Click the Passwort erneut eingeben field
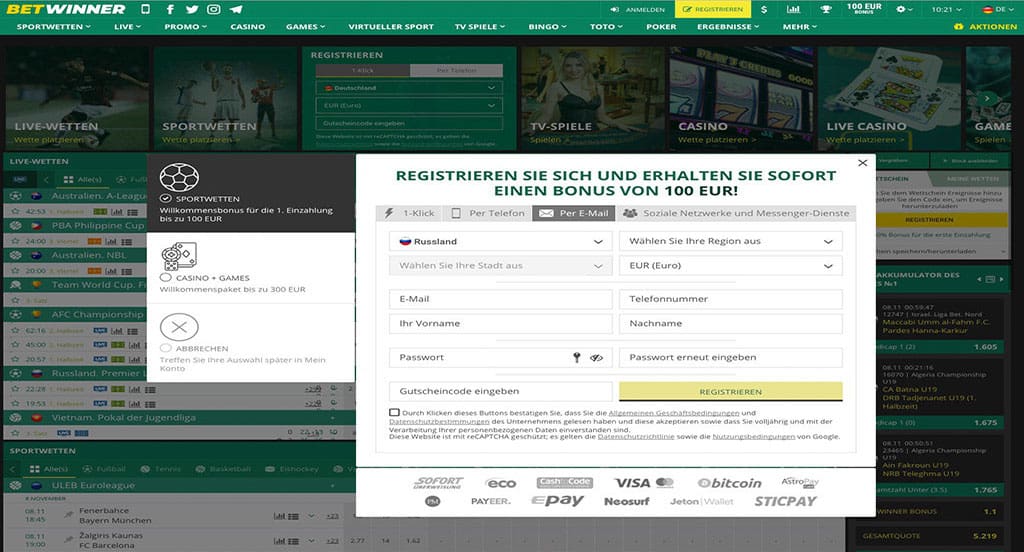1024x552 pixels. pyautogui.click(x=730, y=357)
